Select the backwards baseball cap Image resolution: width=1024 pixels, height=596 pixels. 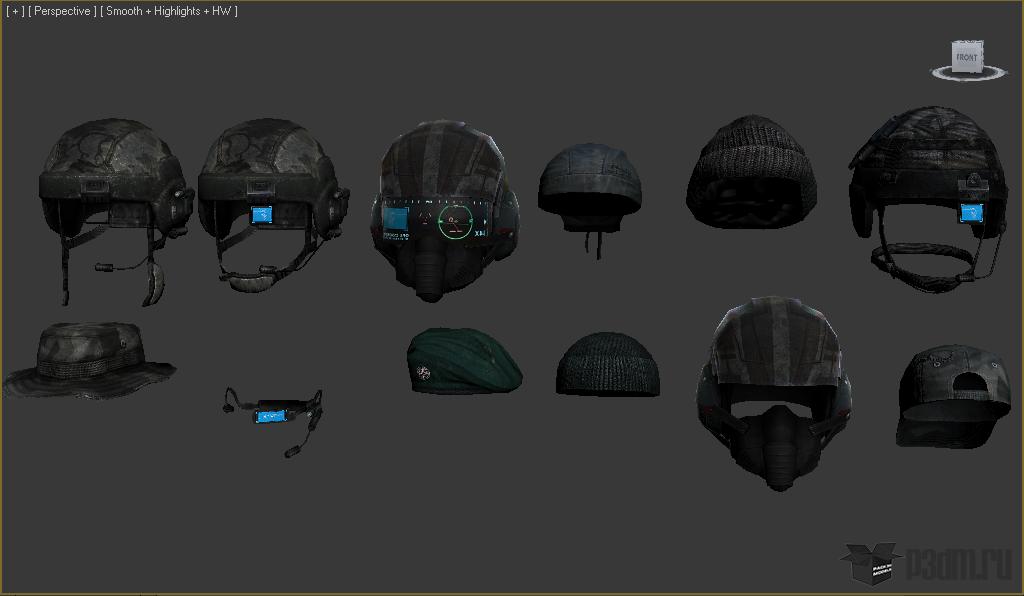point(944,395)
